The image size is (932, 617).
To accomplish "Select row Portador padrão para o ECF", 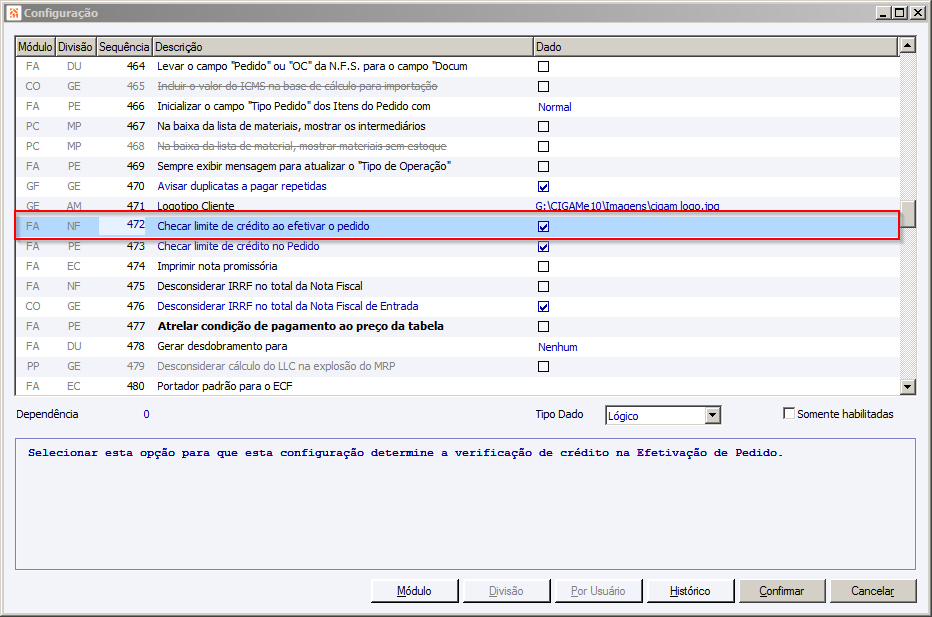I will click(457, 386).
